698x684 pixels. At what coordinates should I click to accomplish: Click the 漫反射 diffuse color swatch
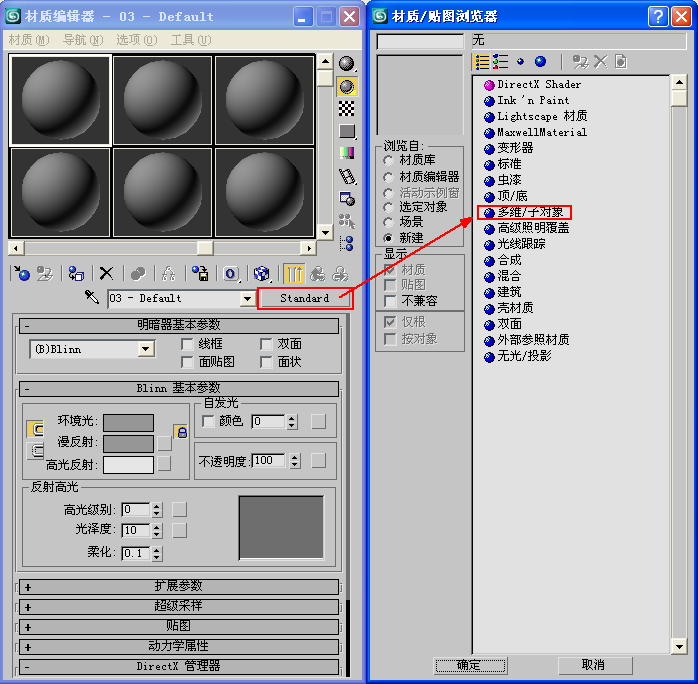128,443
